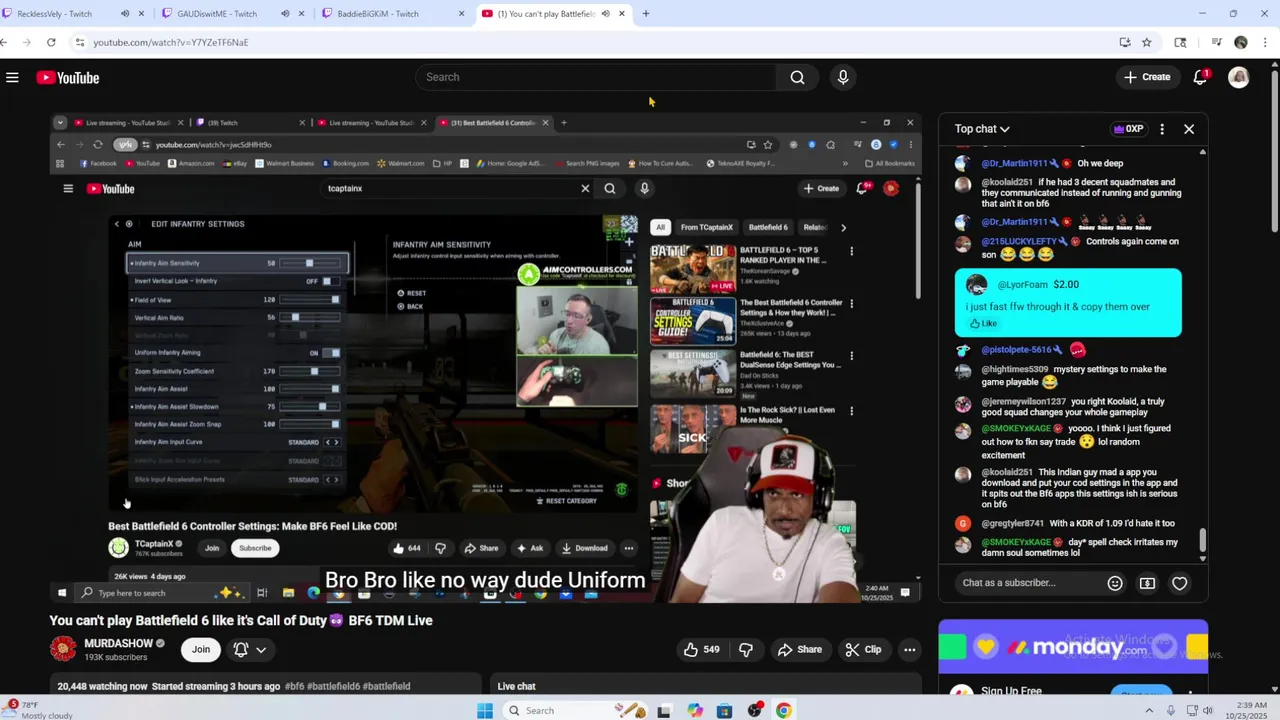Click the browser address bar URL
This screenshot has height=720, width=1280.
pyautogui.click(x=170, y=42)
